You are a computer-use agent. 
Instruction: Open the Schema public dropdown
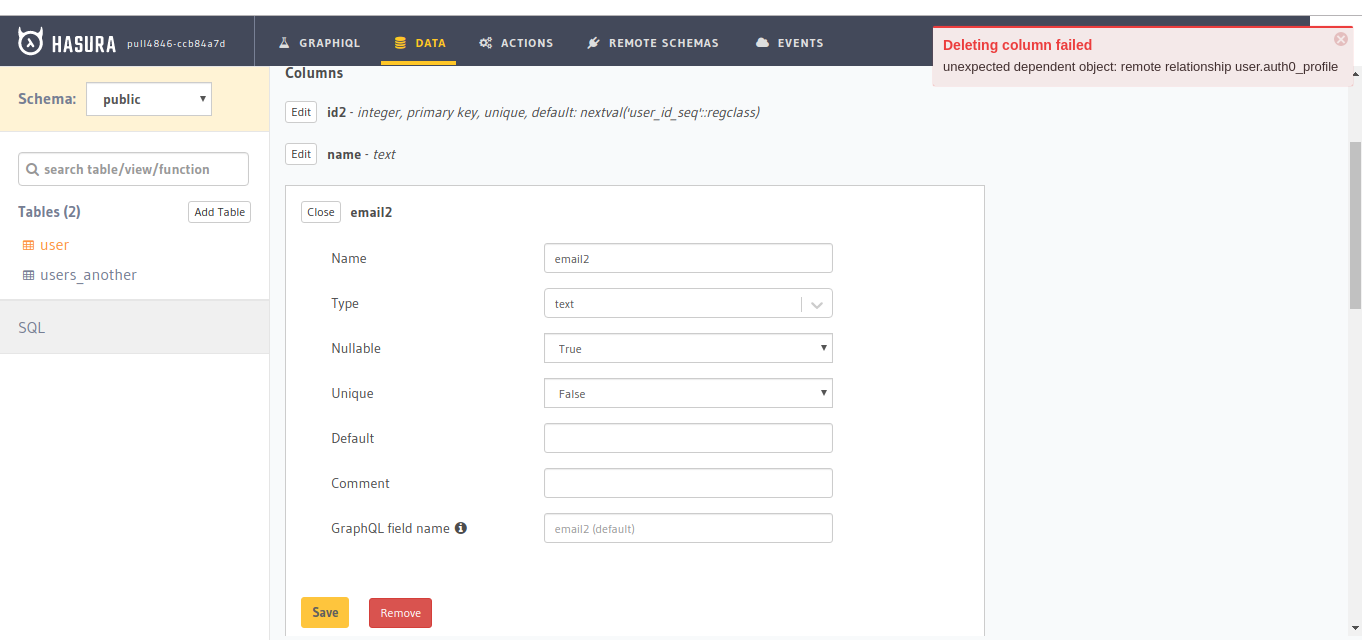click(149, 99)
